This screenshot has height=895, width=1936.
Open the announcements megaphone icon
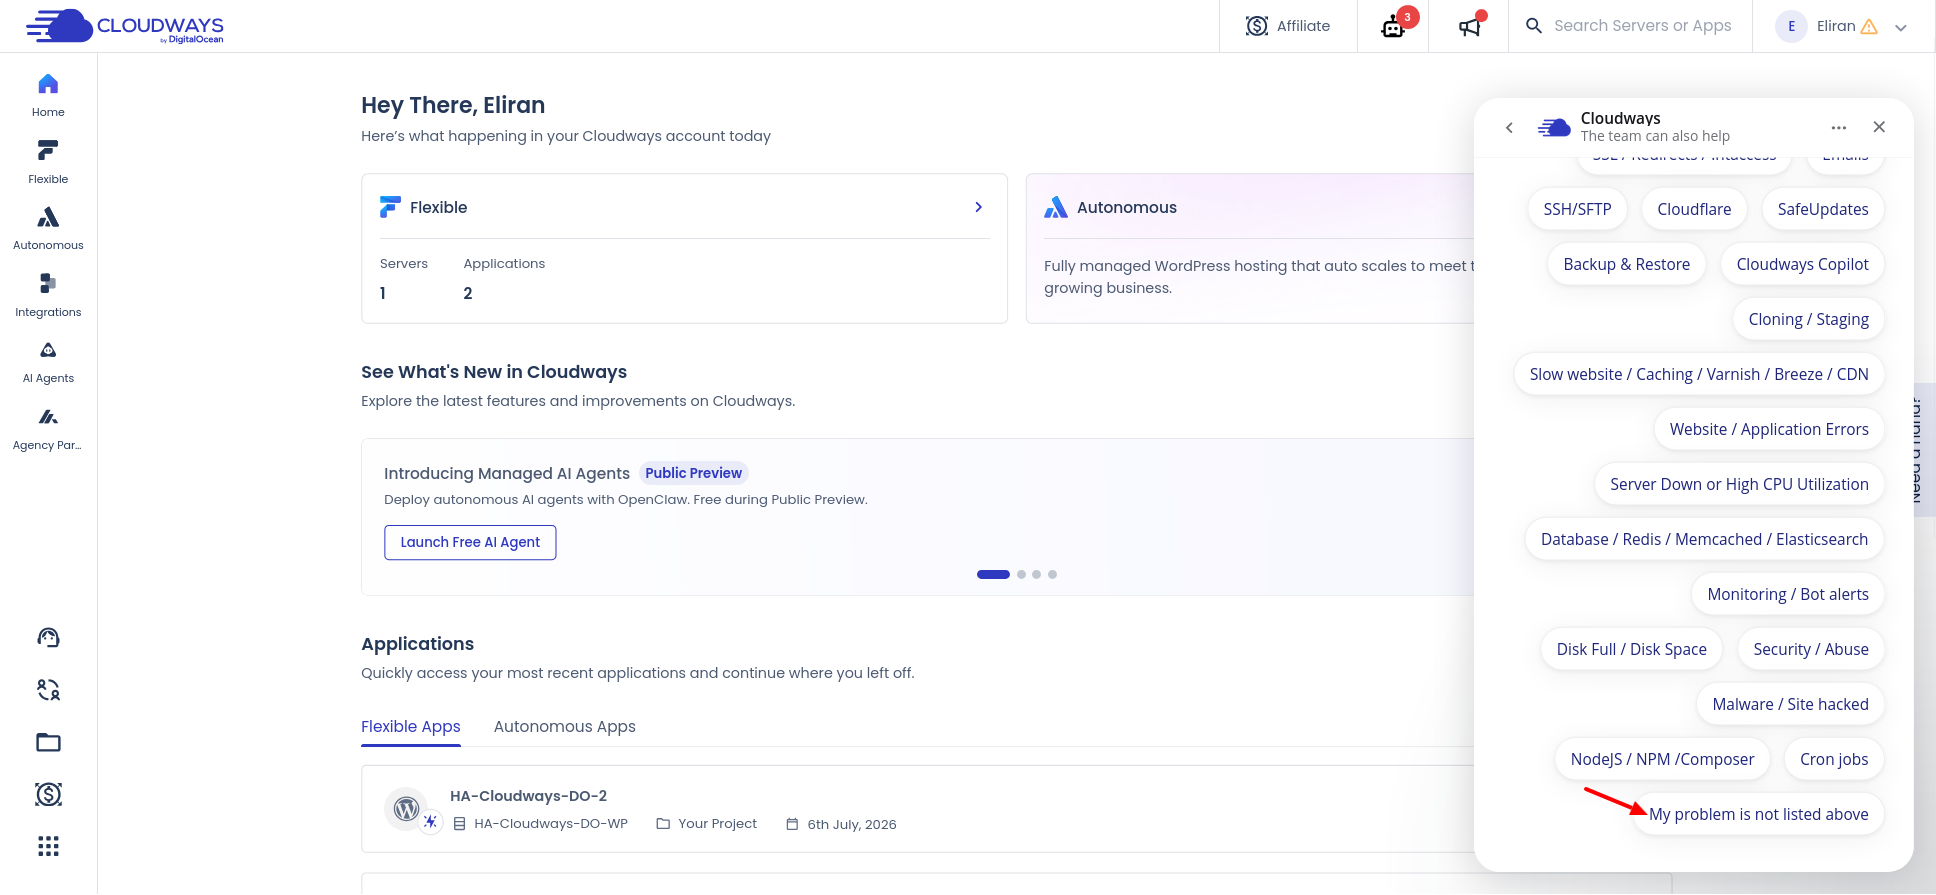click(1469, 26)
